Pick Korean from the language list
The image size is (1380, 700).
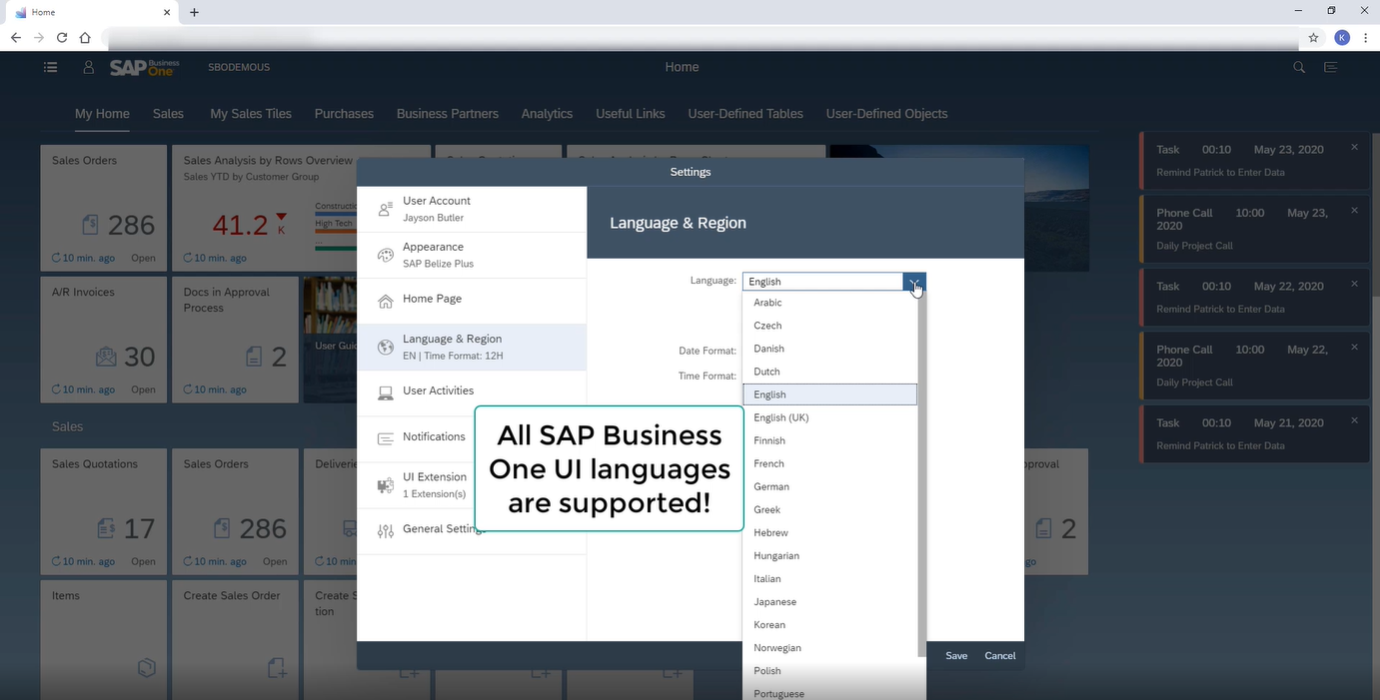click(830, 624)
